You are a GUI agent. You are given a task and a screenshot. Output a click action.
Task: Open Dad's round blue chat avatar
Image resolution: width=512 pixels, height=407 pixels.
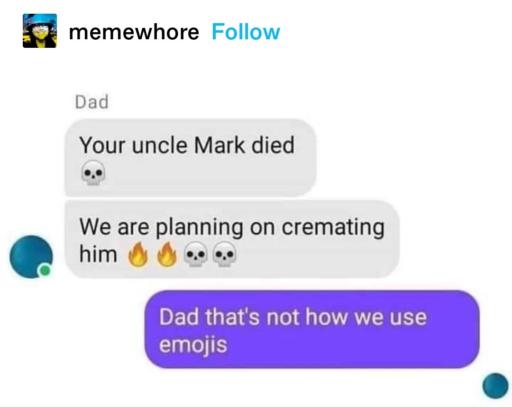[x=31, y=257]
